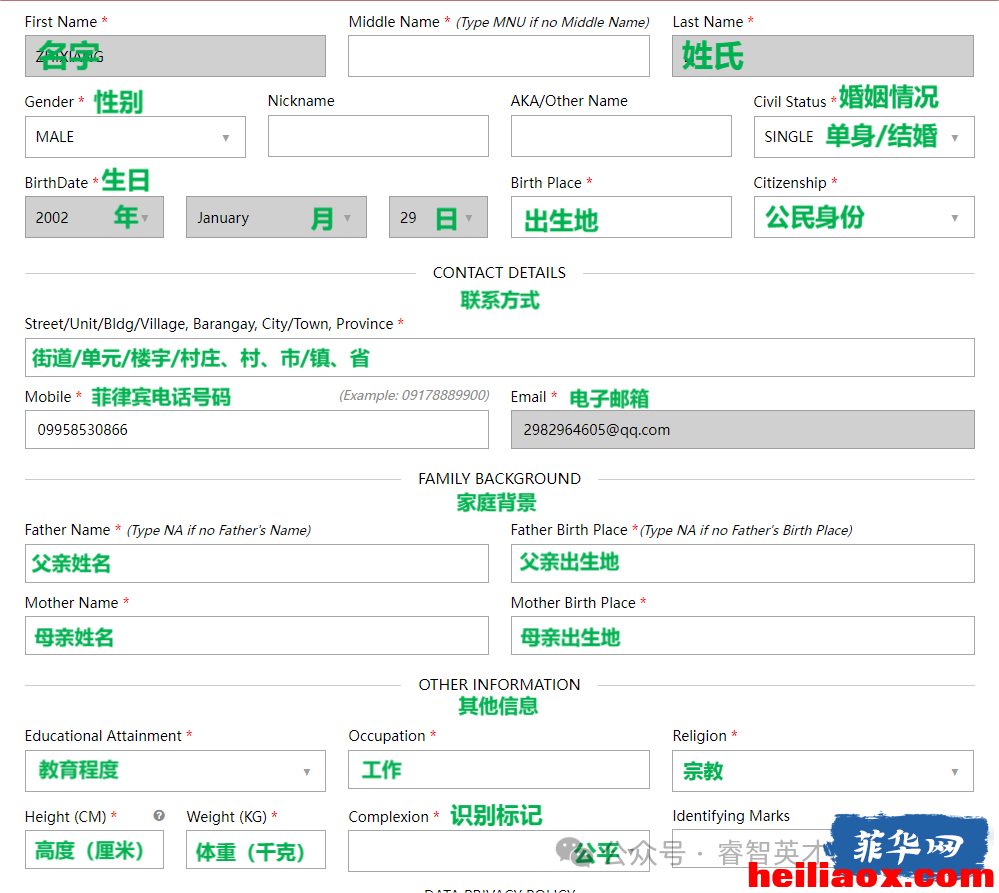
Task: Open the birth day dropdown showing 29
Action: tap(438, 217)
